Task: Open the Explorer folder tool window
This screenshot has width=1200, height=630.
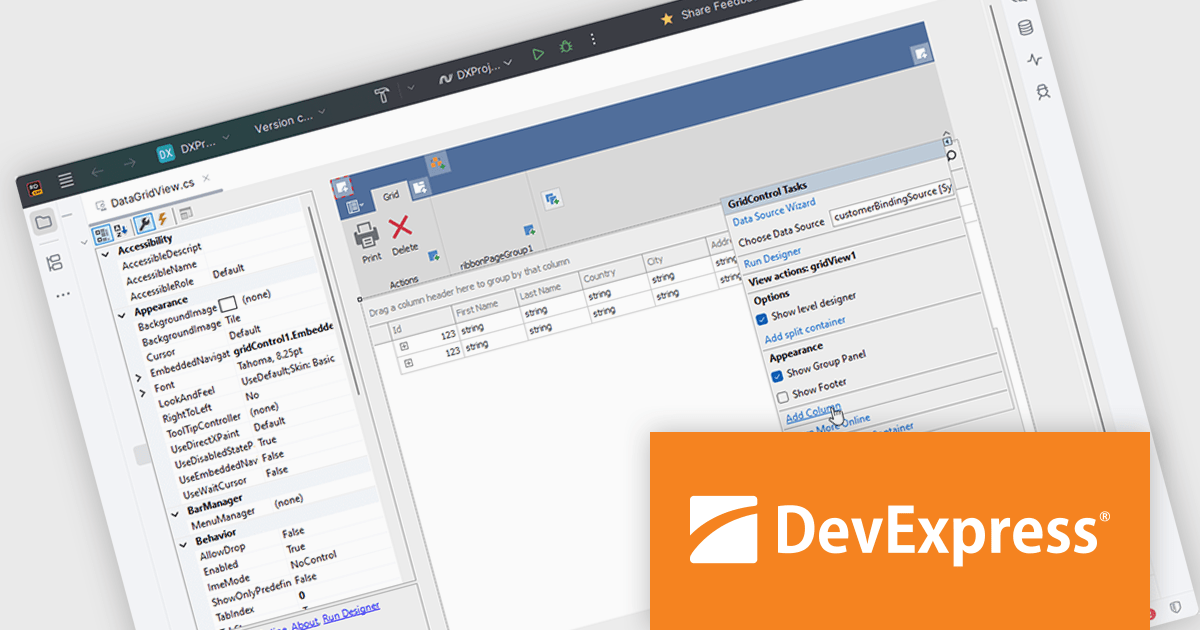Action: 44,222
